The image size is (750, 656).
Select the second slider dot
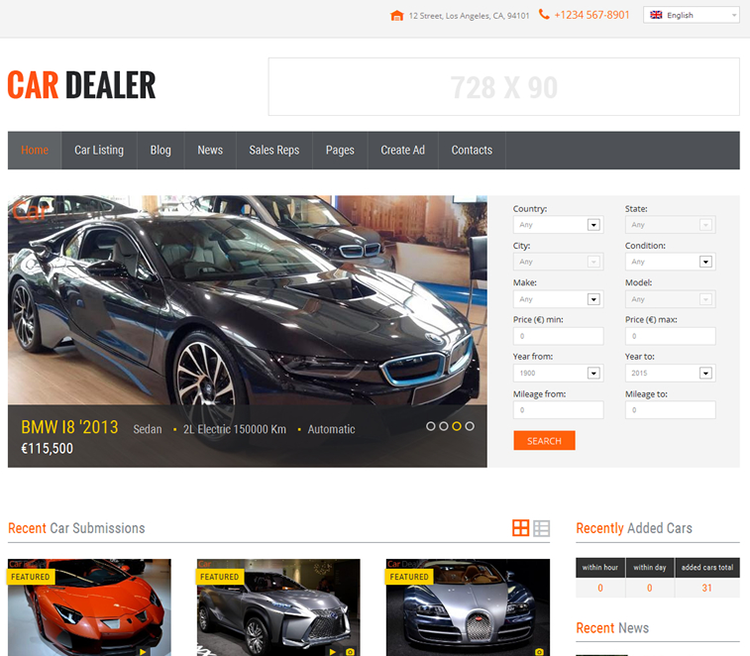click(x=443, y=426)
